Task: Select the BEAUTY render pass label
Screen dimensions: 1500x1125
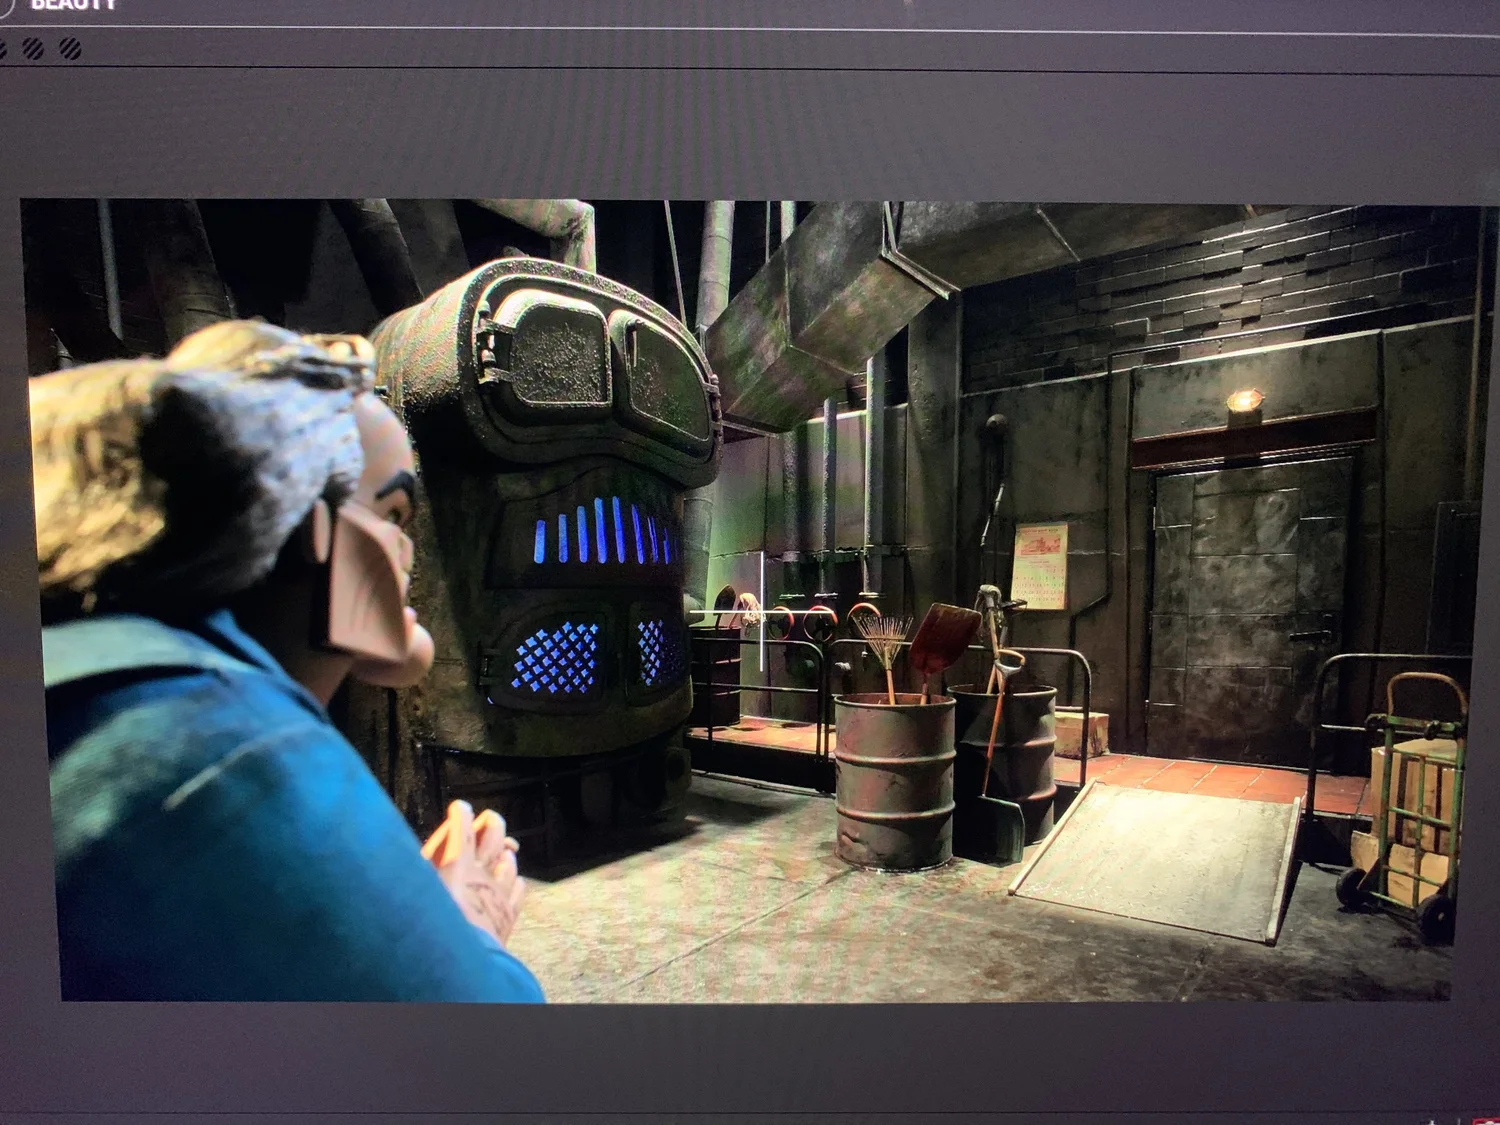Action: coord(73,4)
